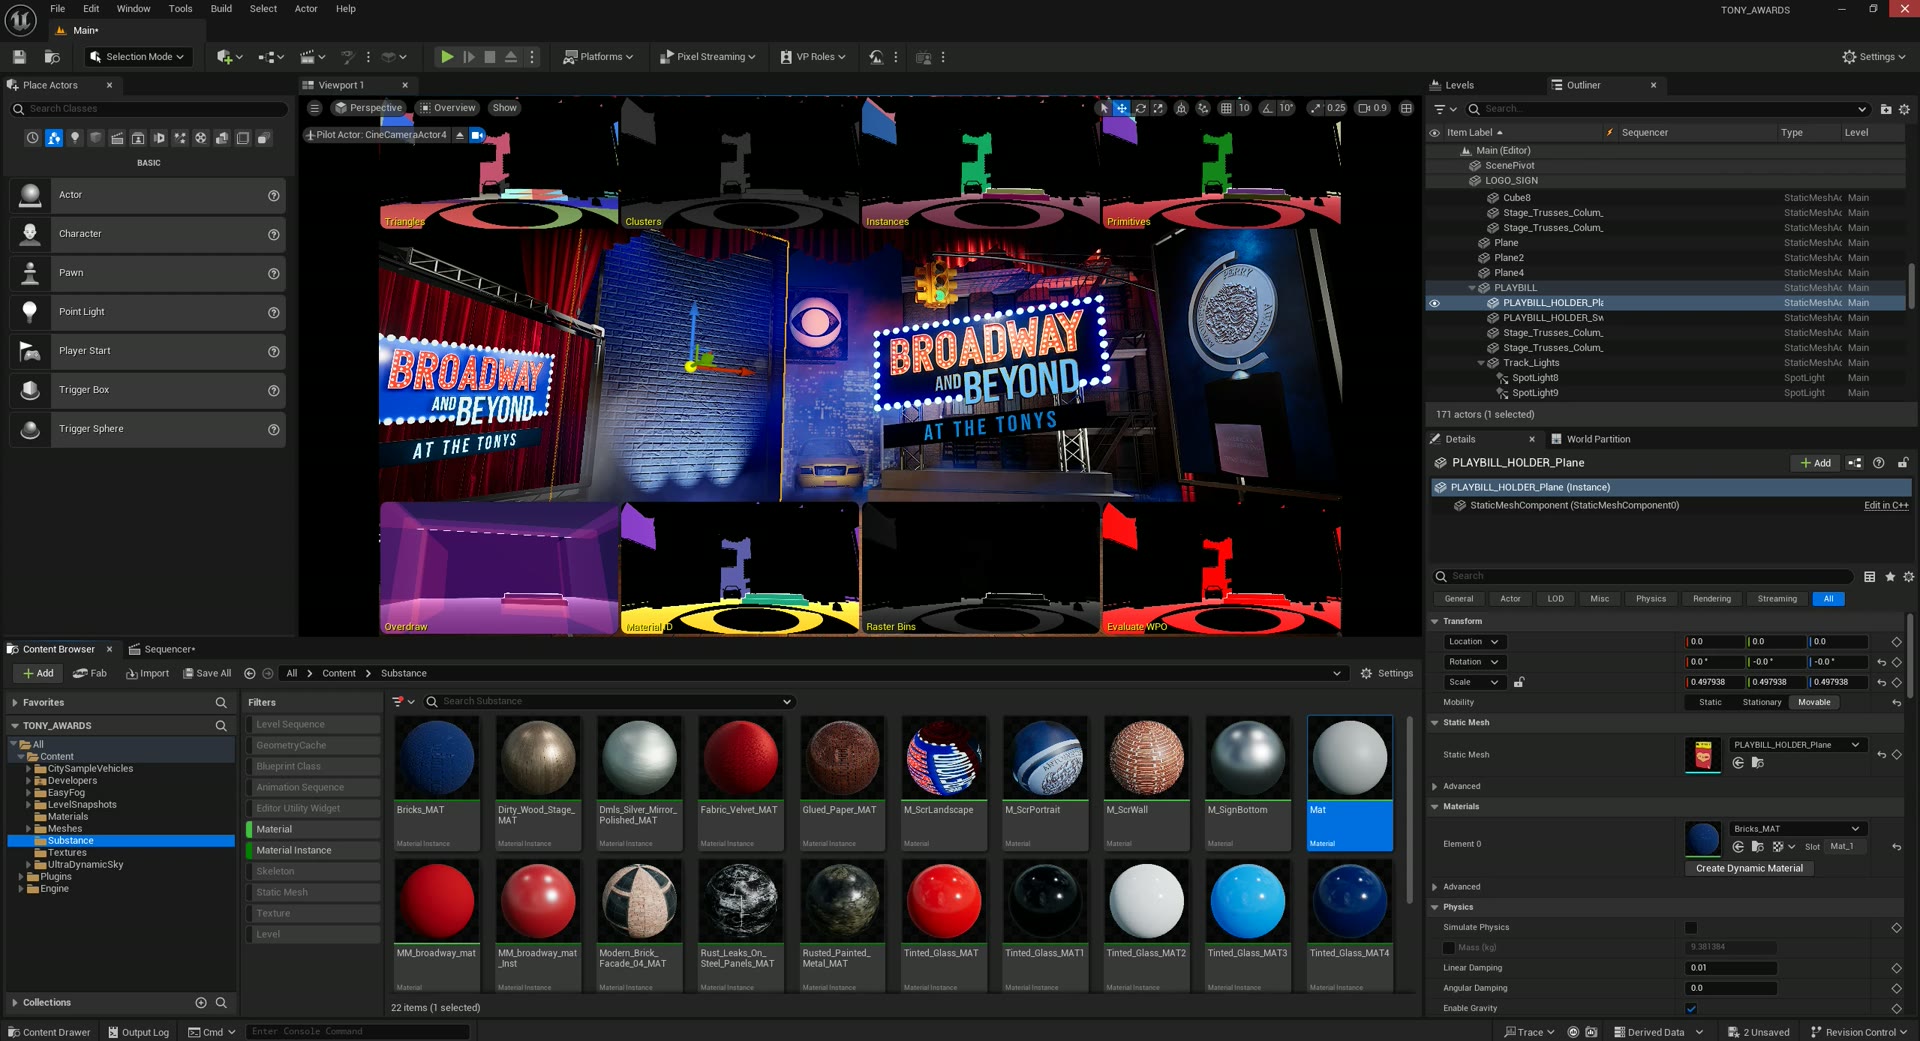Viewport: 1920px width, 1041px height.
Task: Open the viewport hamburger options menu
Action: (x=314, y=108)
